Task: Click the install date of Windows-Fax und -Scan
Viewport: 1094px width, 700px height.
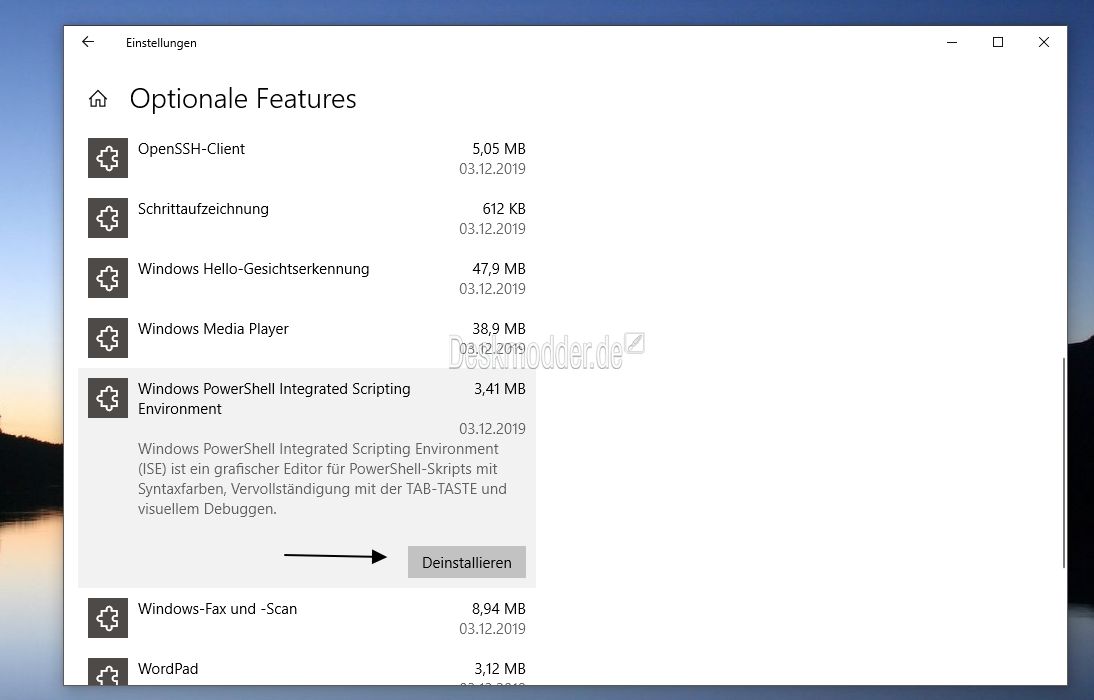Action: (492, 629)
